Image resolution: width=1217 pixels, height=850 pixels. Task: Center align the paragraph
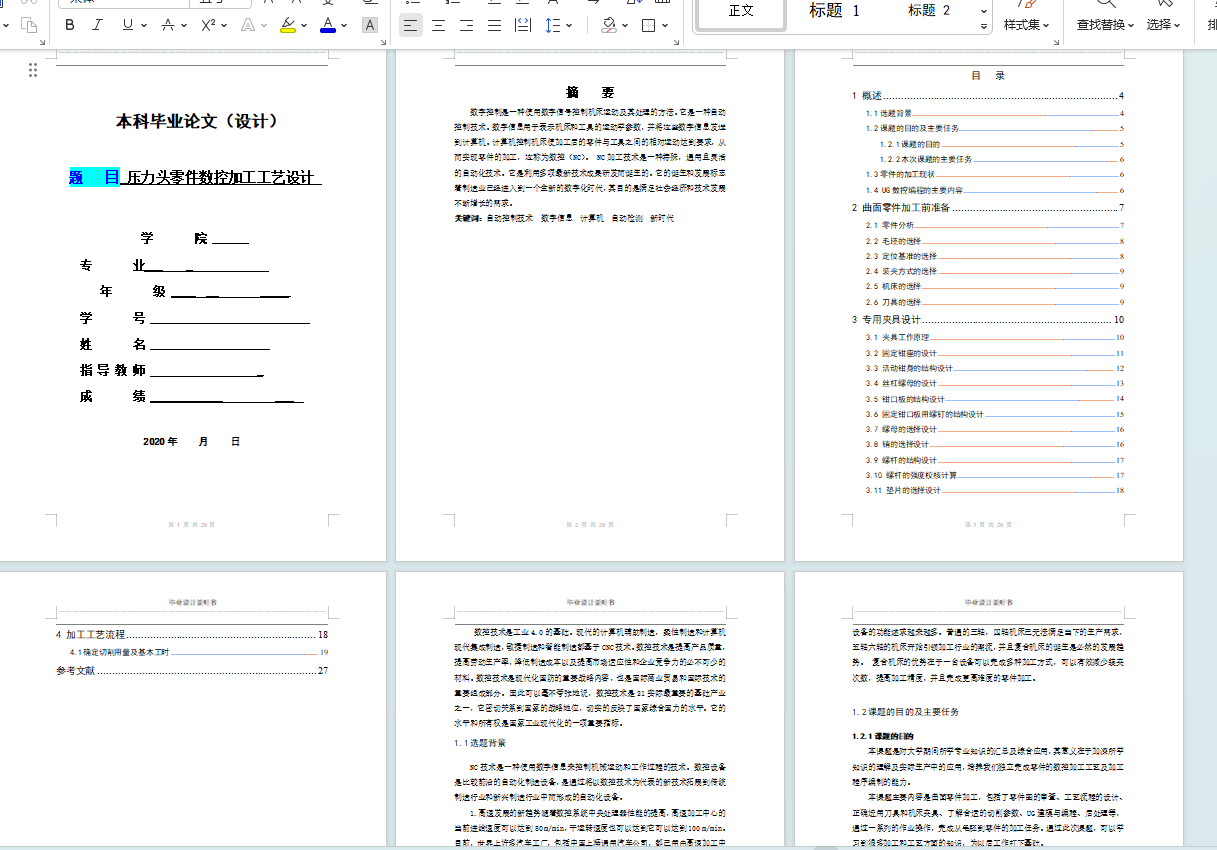pyautogui.click(x=438, y=25)
